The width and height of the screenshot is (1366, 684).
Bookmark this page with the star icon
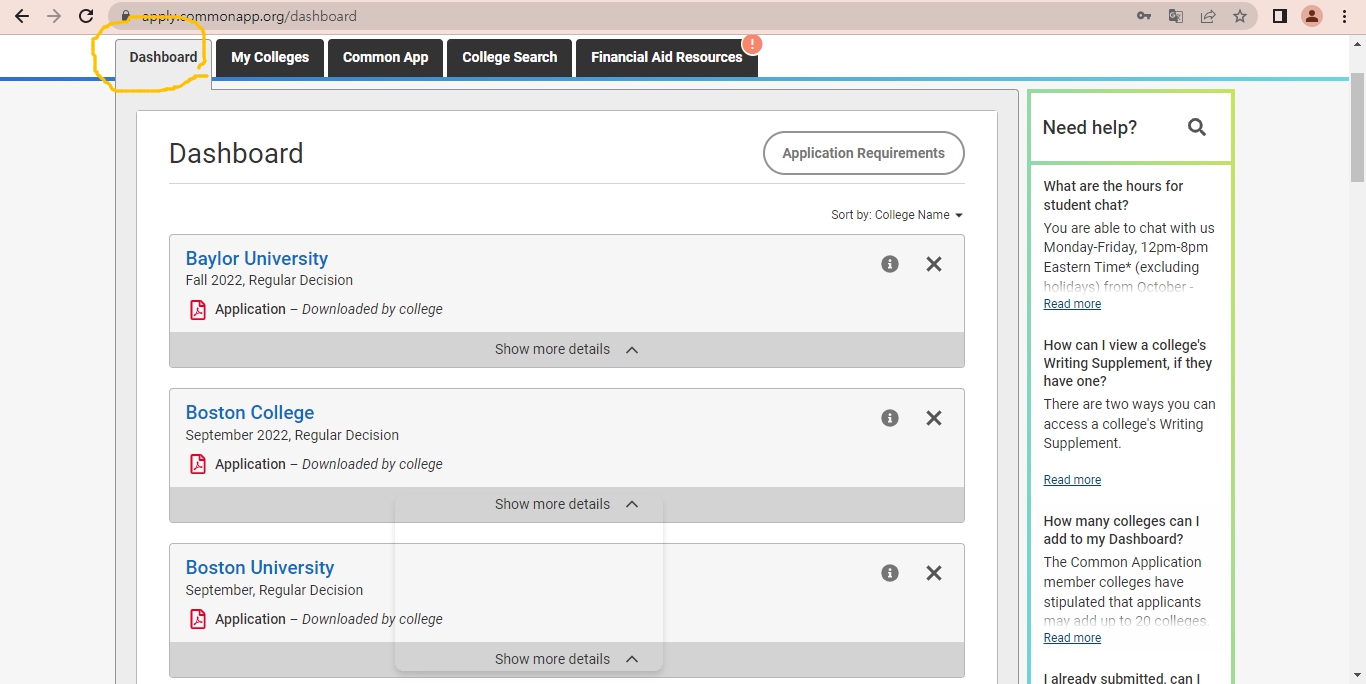[1240, 16]
